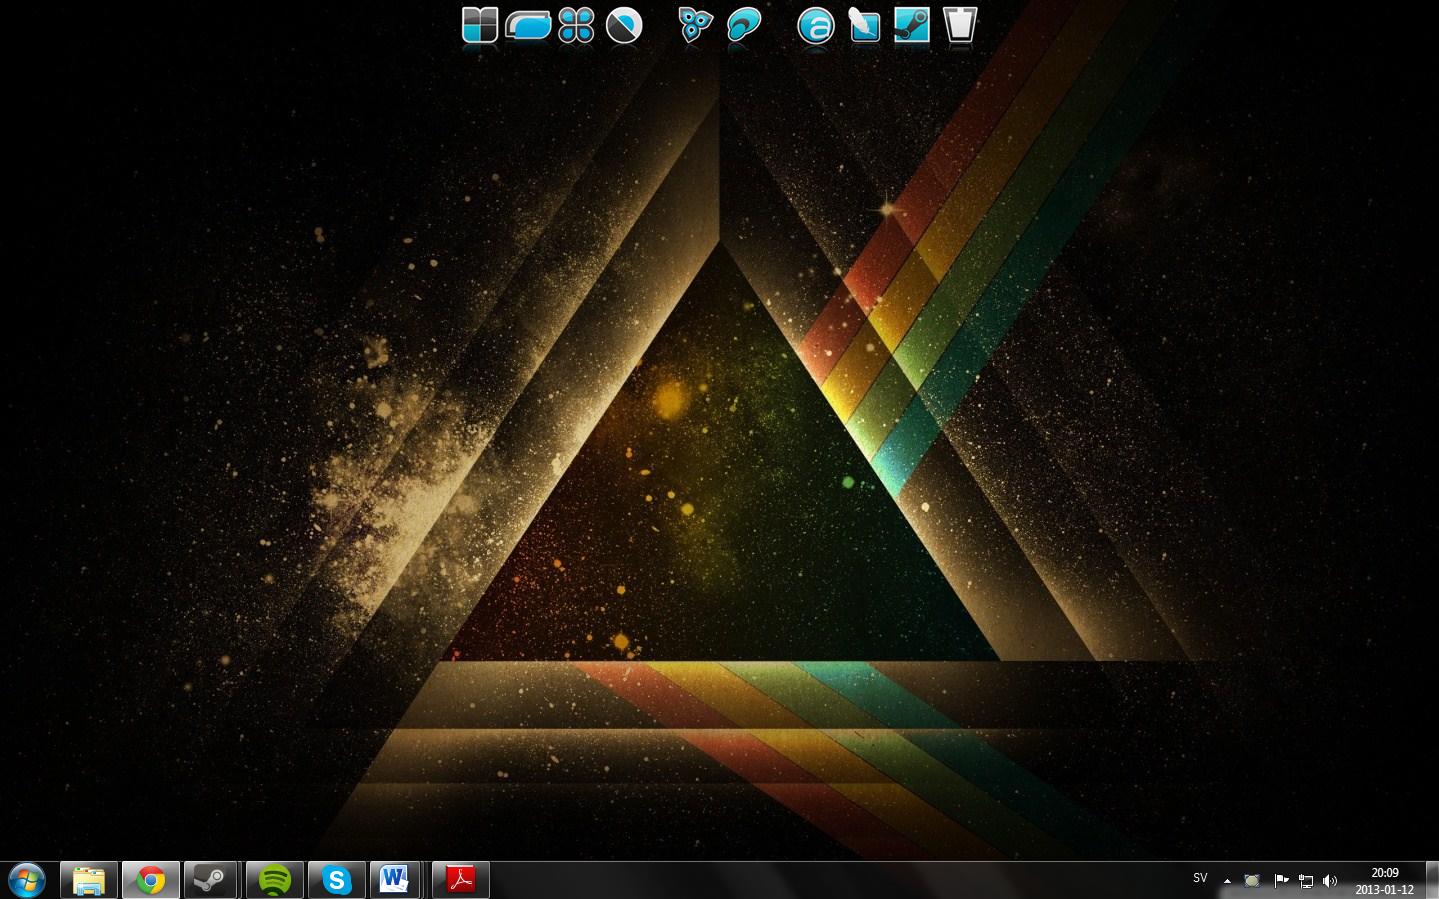Screen dimensions: 1439x899
Task: Open the volume speaker control
Action: point(1329,881)
